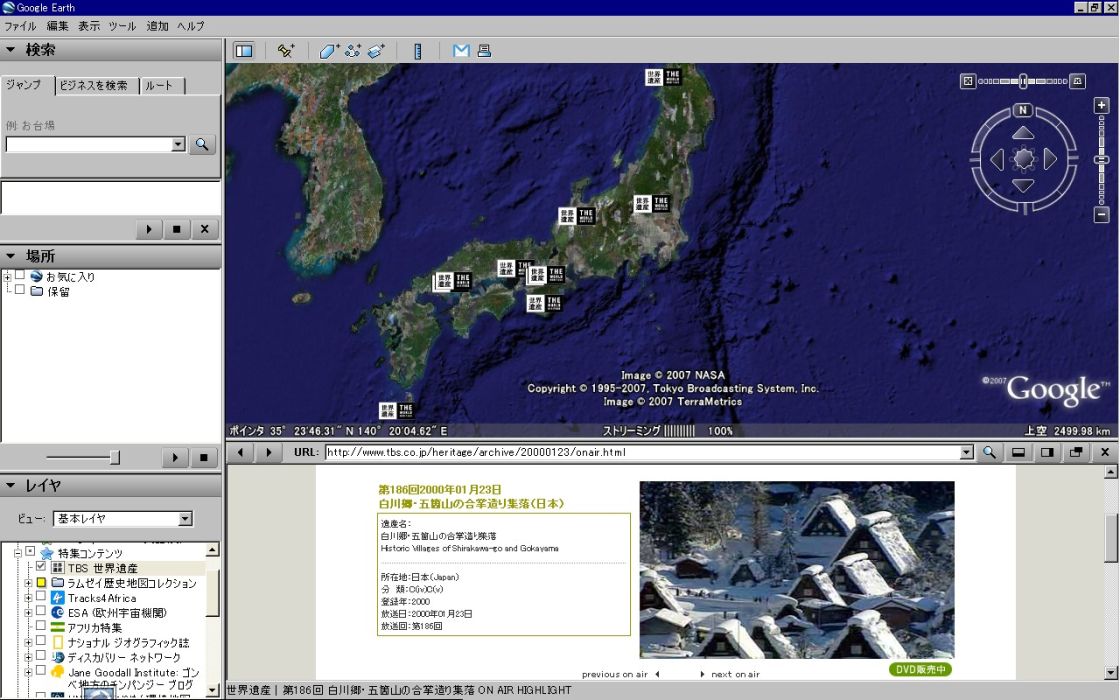Check the ナショナル ジオグラフィック誌 layer
Image resolution: width=1120 pixels, height=700 pixels.
pos(41,641)
